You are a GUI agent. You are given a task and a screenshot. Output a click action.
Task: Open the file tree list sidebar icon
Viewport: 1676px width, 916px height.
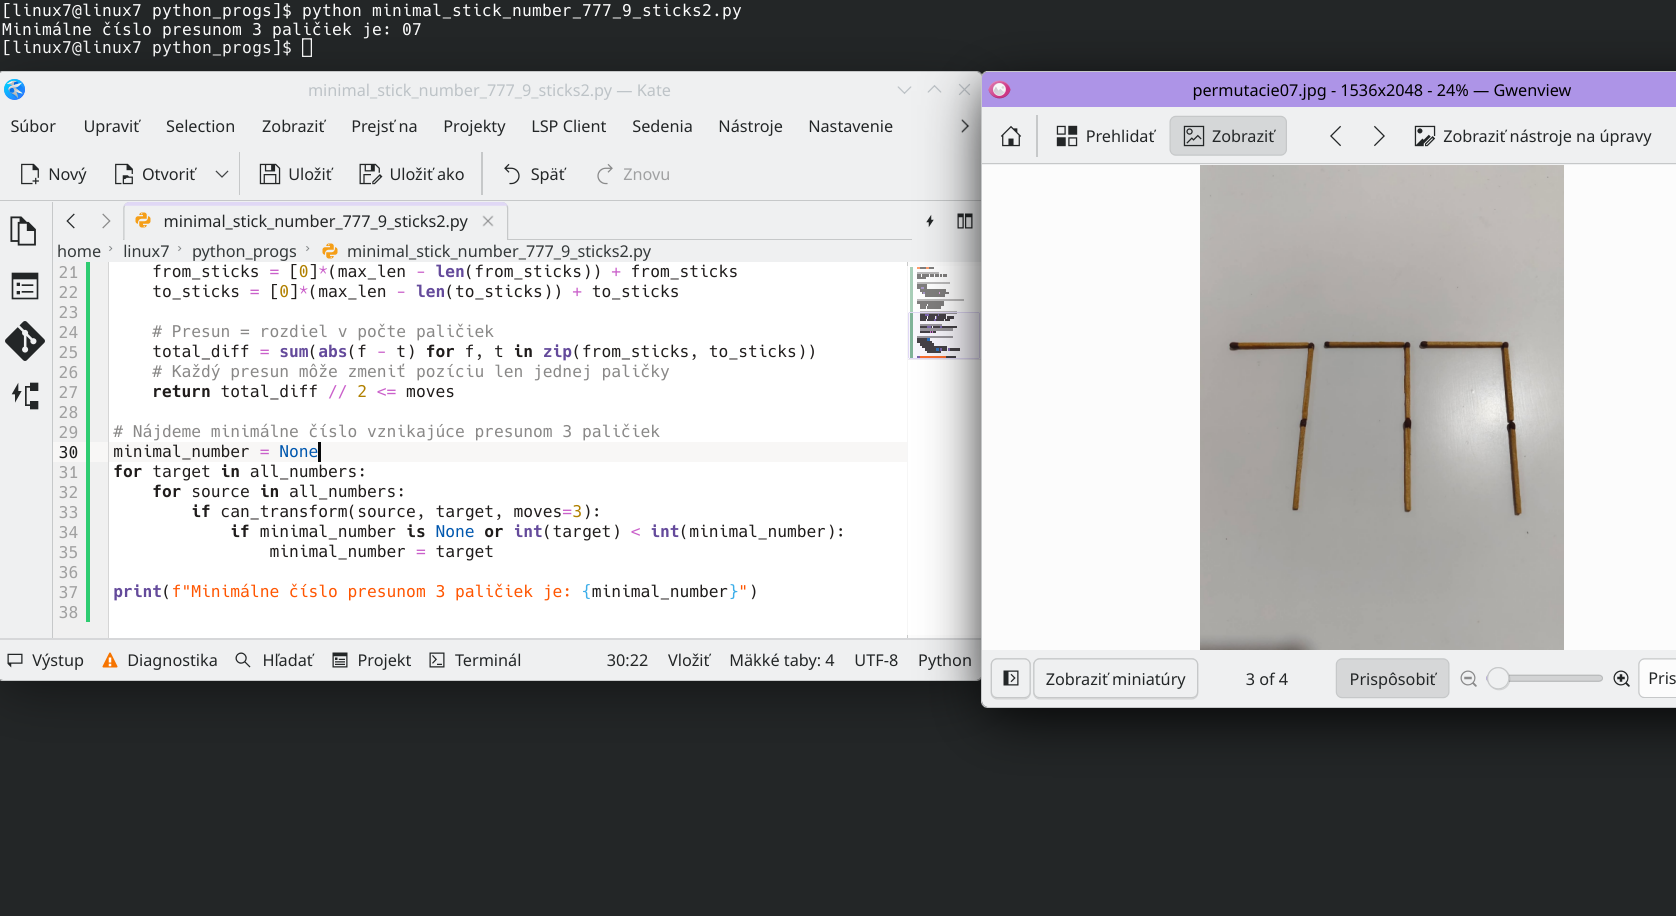pyautogui.click(x=24, y=287)
